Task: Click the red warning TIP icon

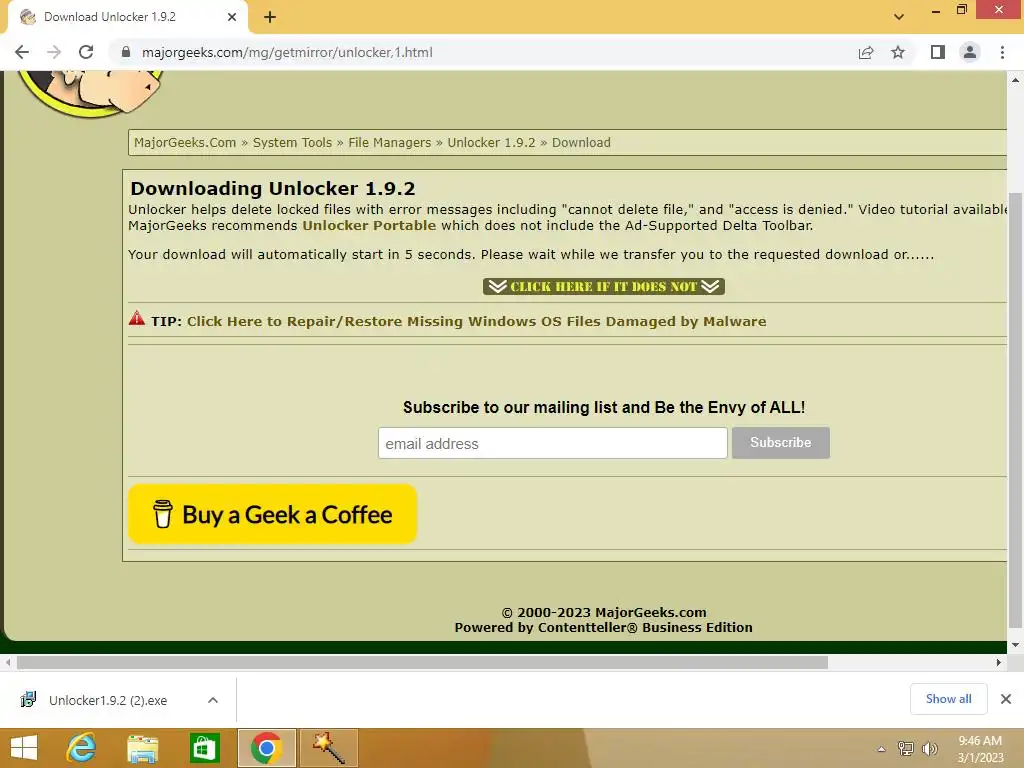Action: pos(137,319)
